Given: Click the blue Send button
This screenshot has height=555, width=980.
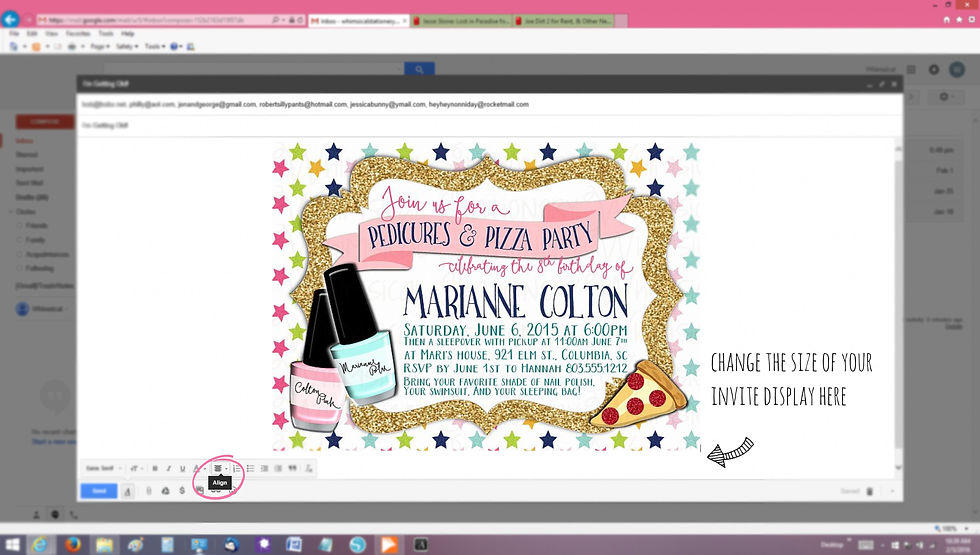Looking at the screenshot, I should click(x=99, y=491).
